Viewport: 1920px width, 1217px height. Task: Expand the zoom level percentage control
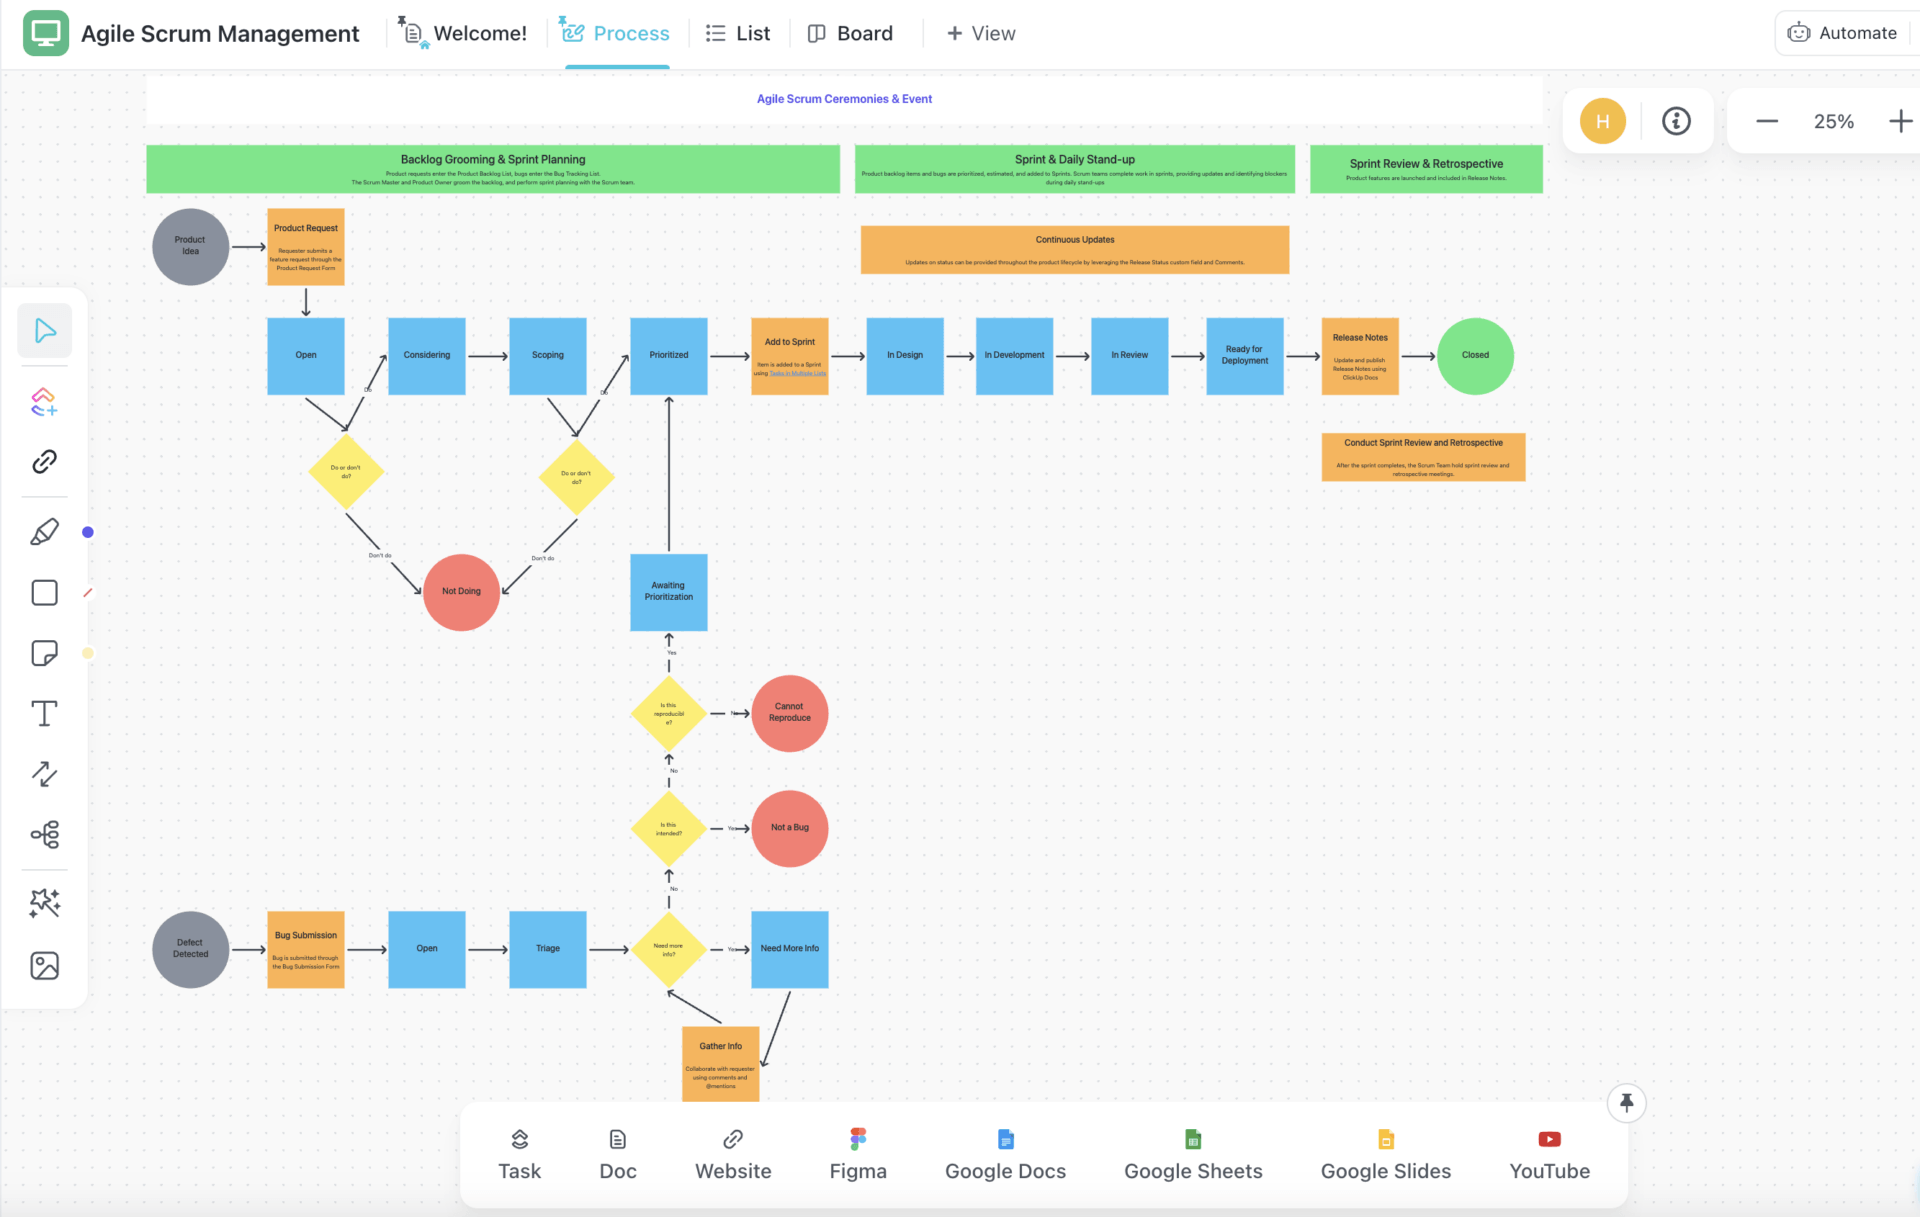coord(1833,118)
